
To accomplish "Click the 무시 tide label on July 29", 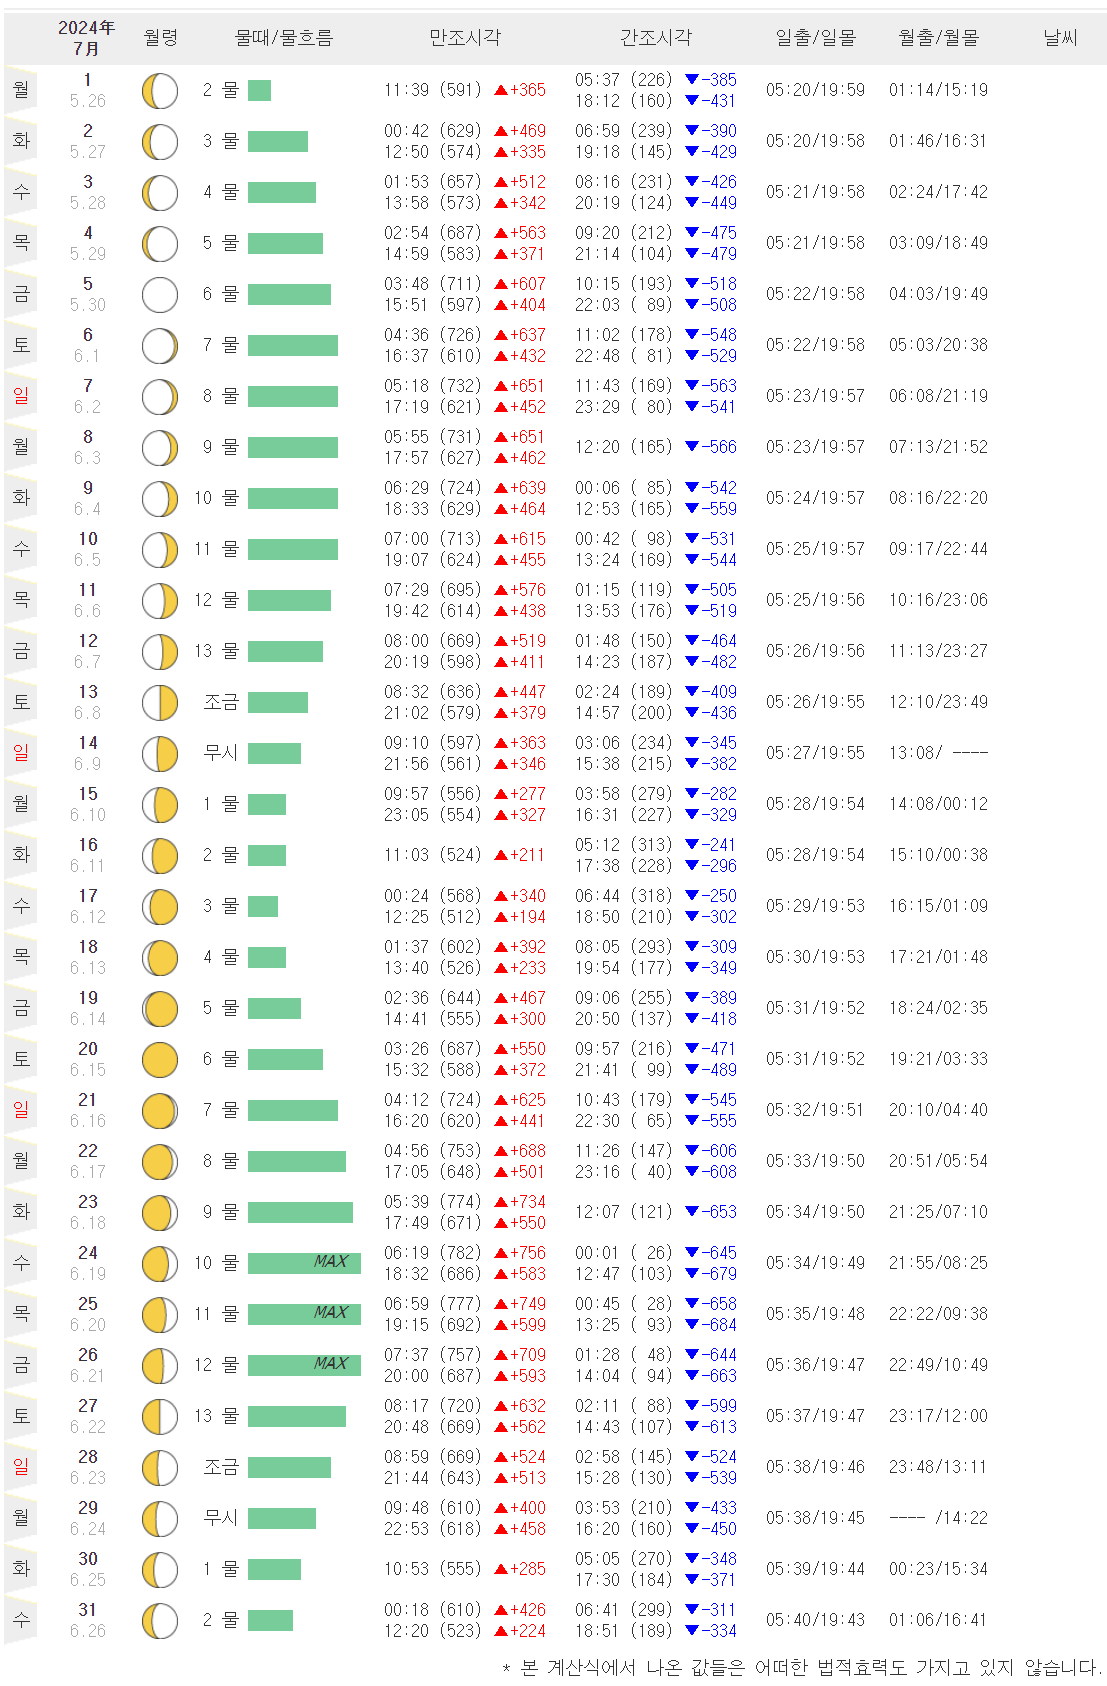I will pos(221,1518).
